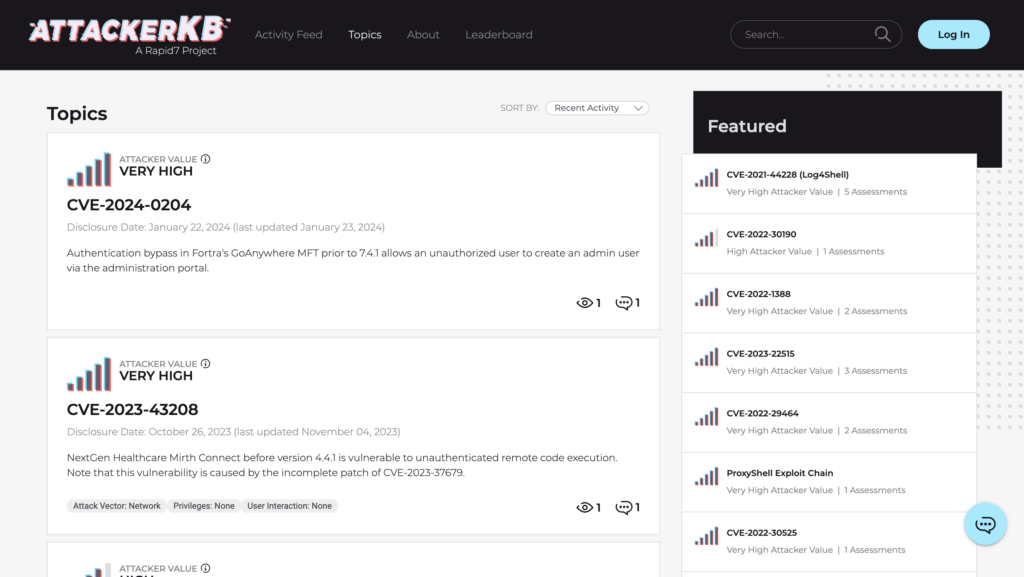This screenshot has height=577, width=1024.
Task: Go to the Topics nav item
Action: pyautogui.click(x=364, y=35)
